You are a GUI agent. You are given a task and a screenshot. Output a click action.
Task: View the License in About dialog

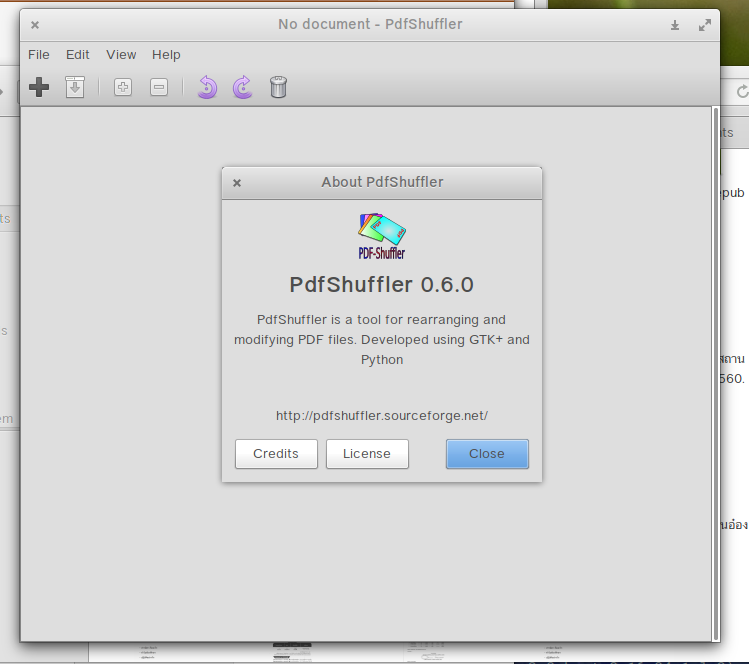(367, 454)
